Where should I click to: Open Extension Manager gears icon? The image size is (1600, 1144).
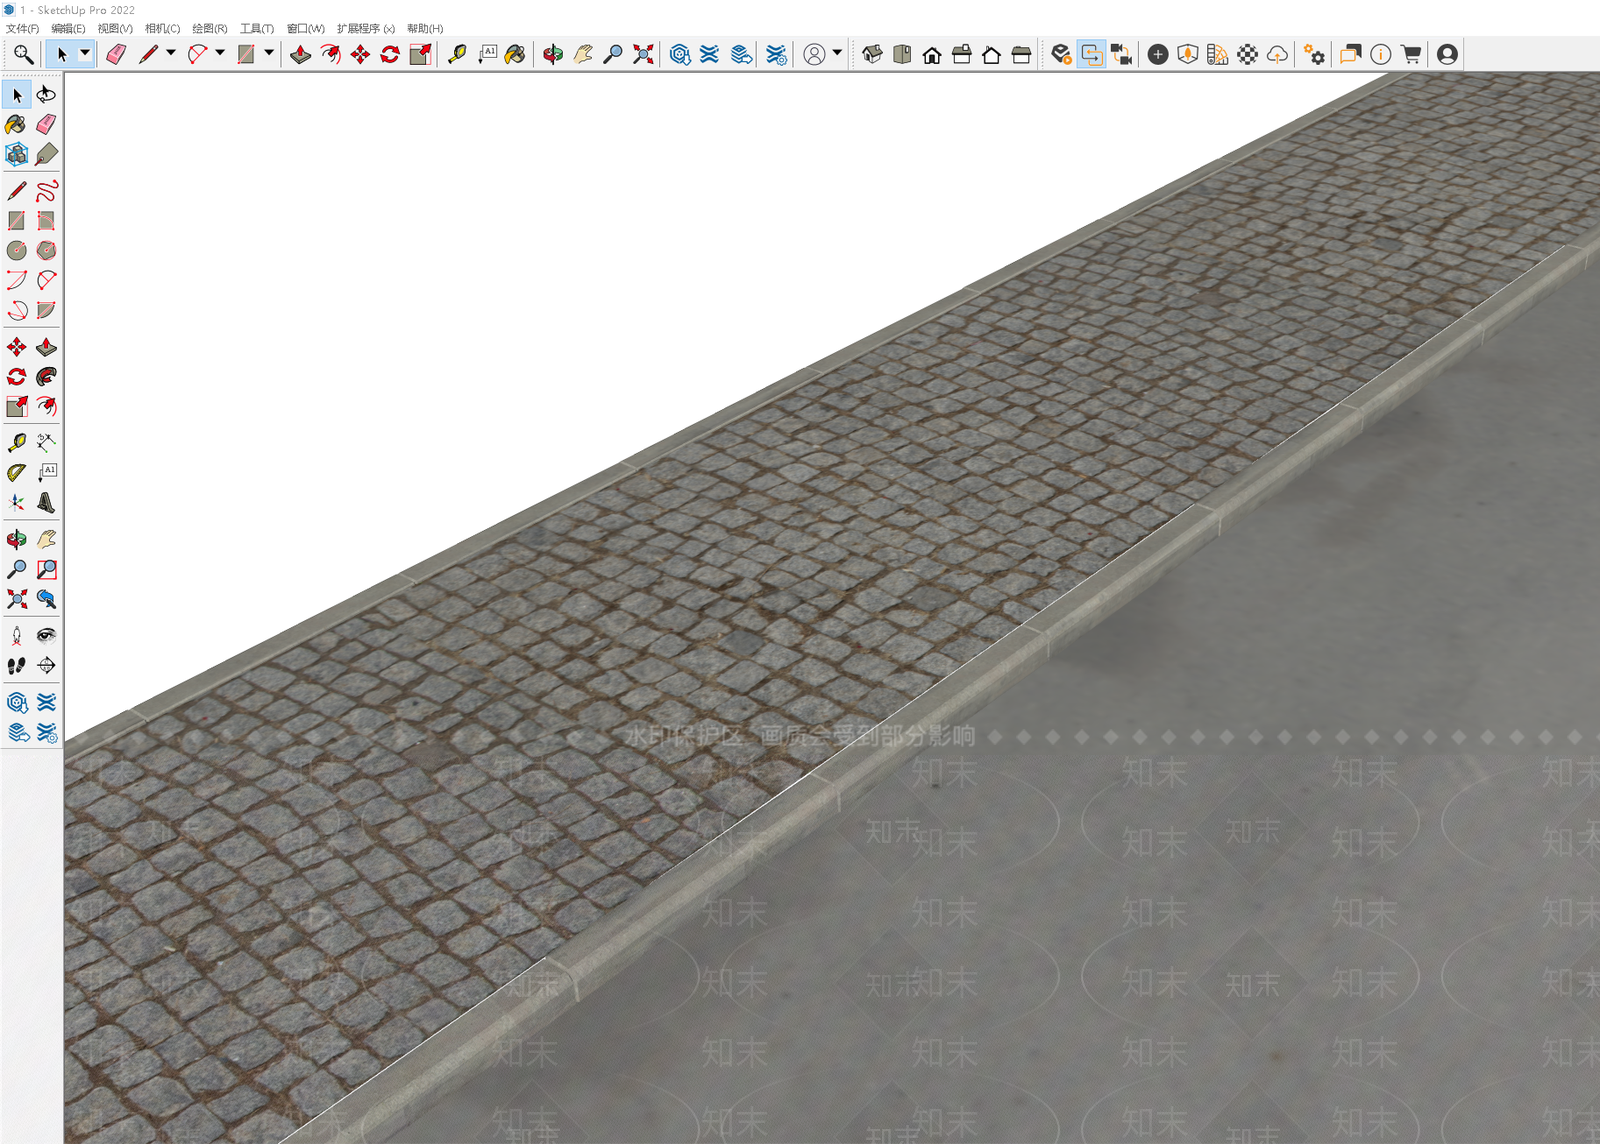point(1314,54)
